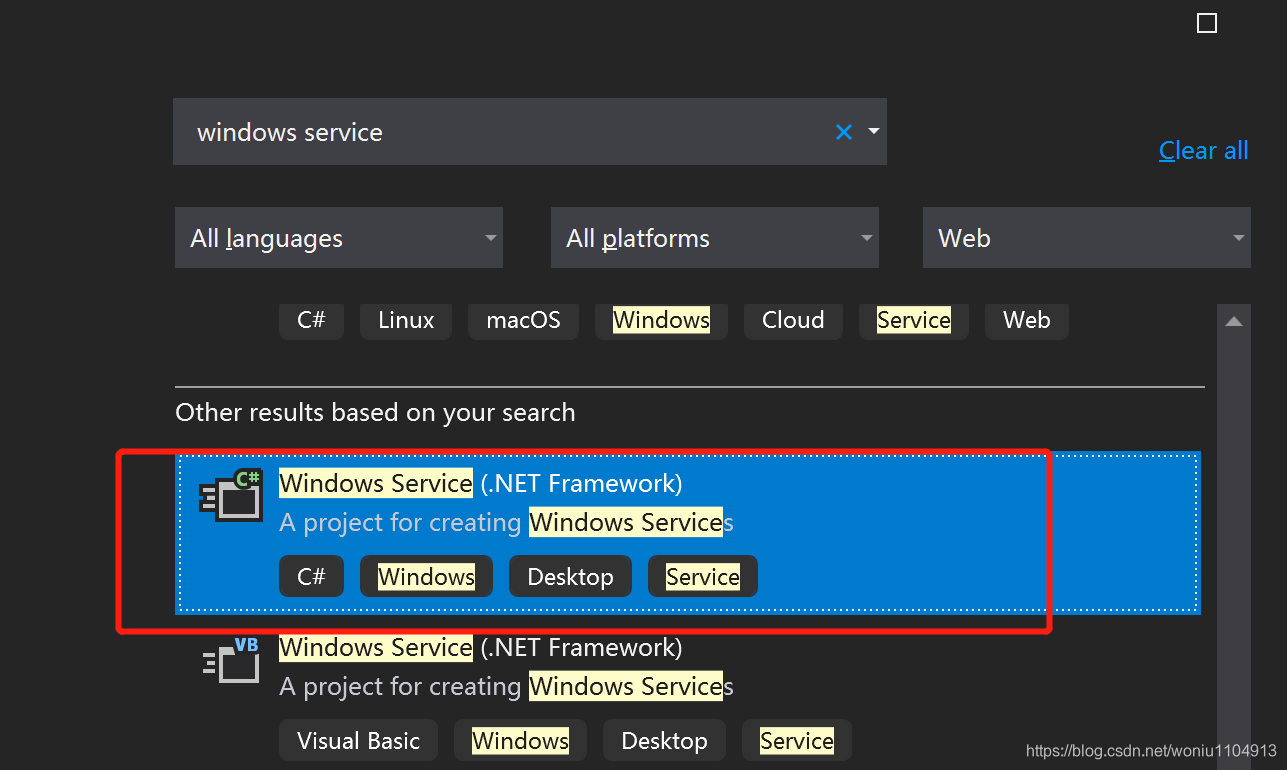
Task: Click the Service tag on the Visual Basic template
Action: pos(796,740)
